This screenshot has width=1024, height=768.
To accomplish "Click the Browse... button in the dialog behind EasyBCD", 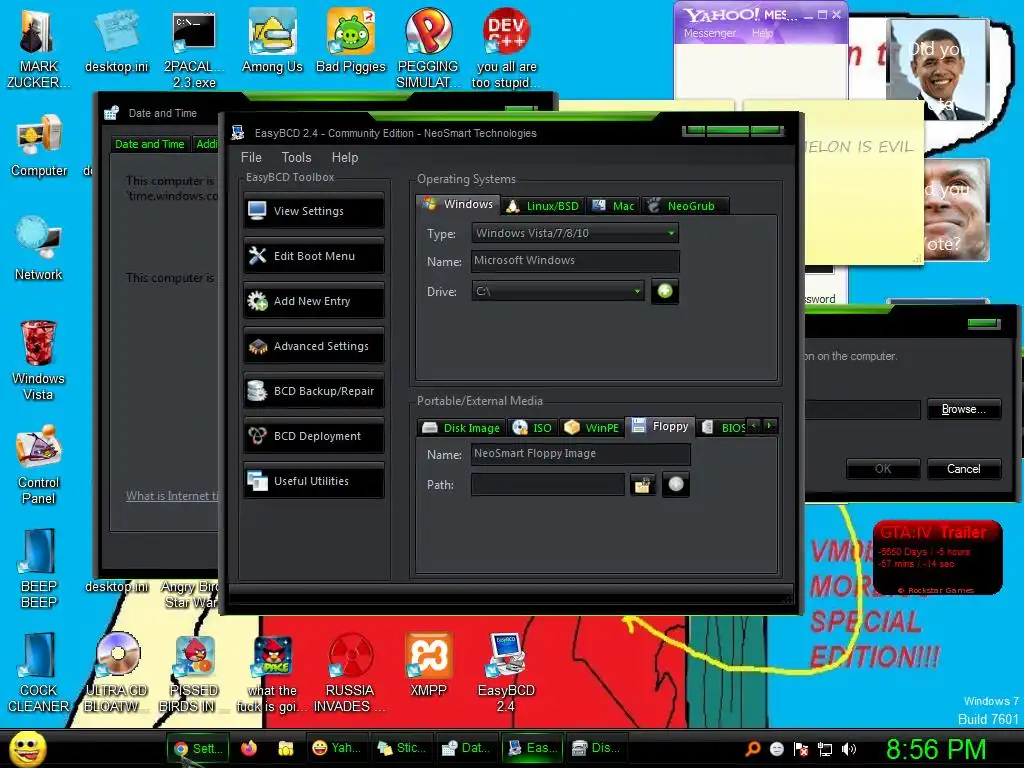I will point(963,409).
